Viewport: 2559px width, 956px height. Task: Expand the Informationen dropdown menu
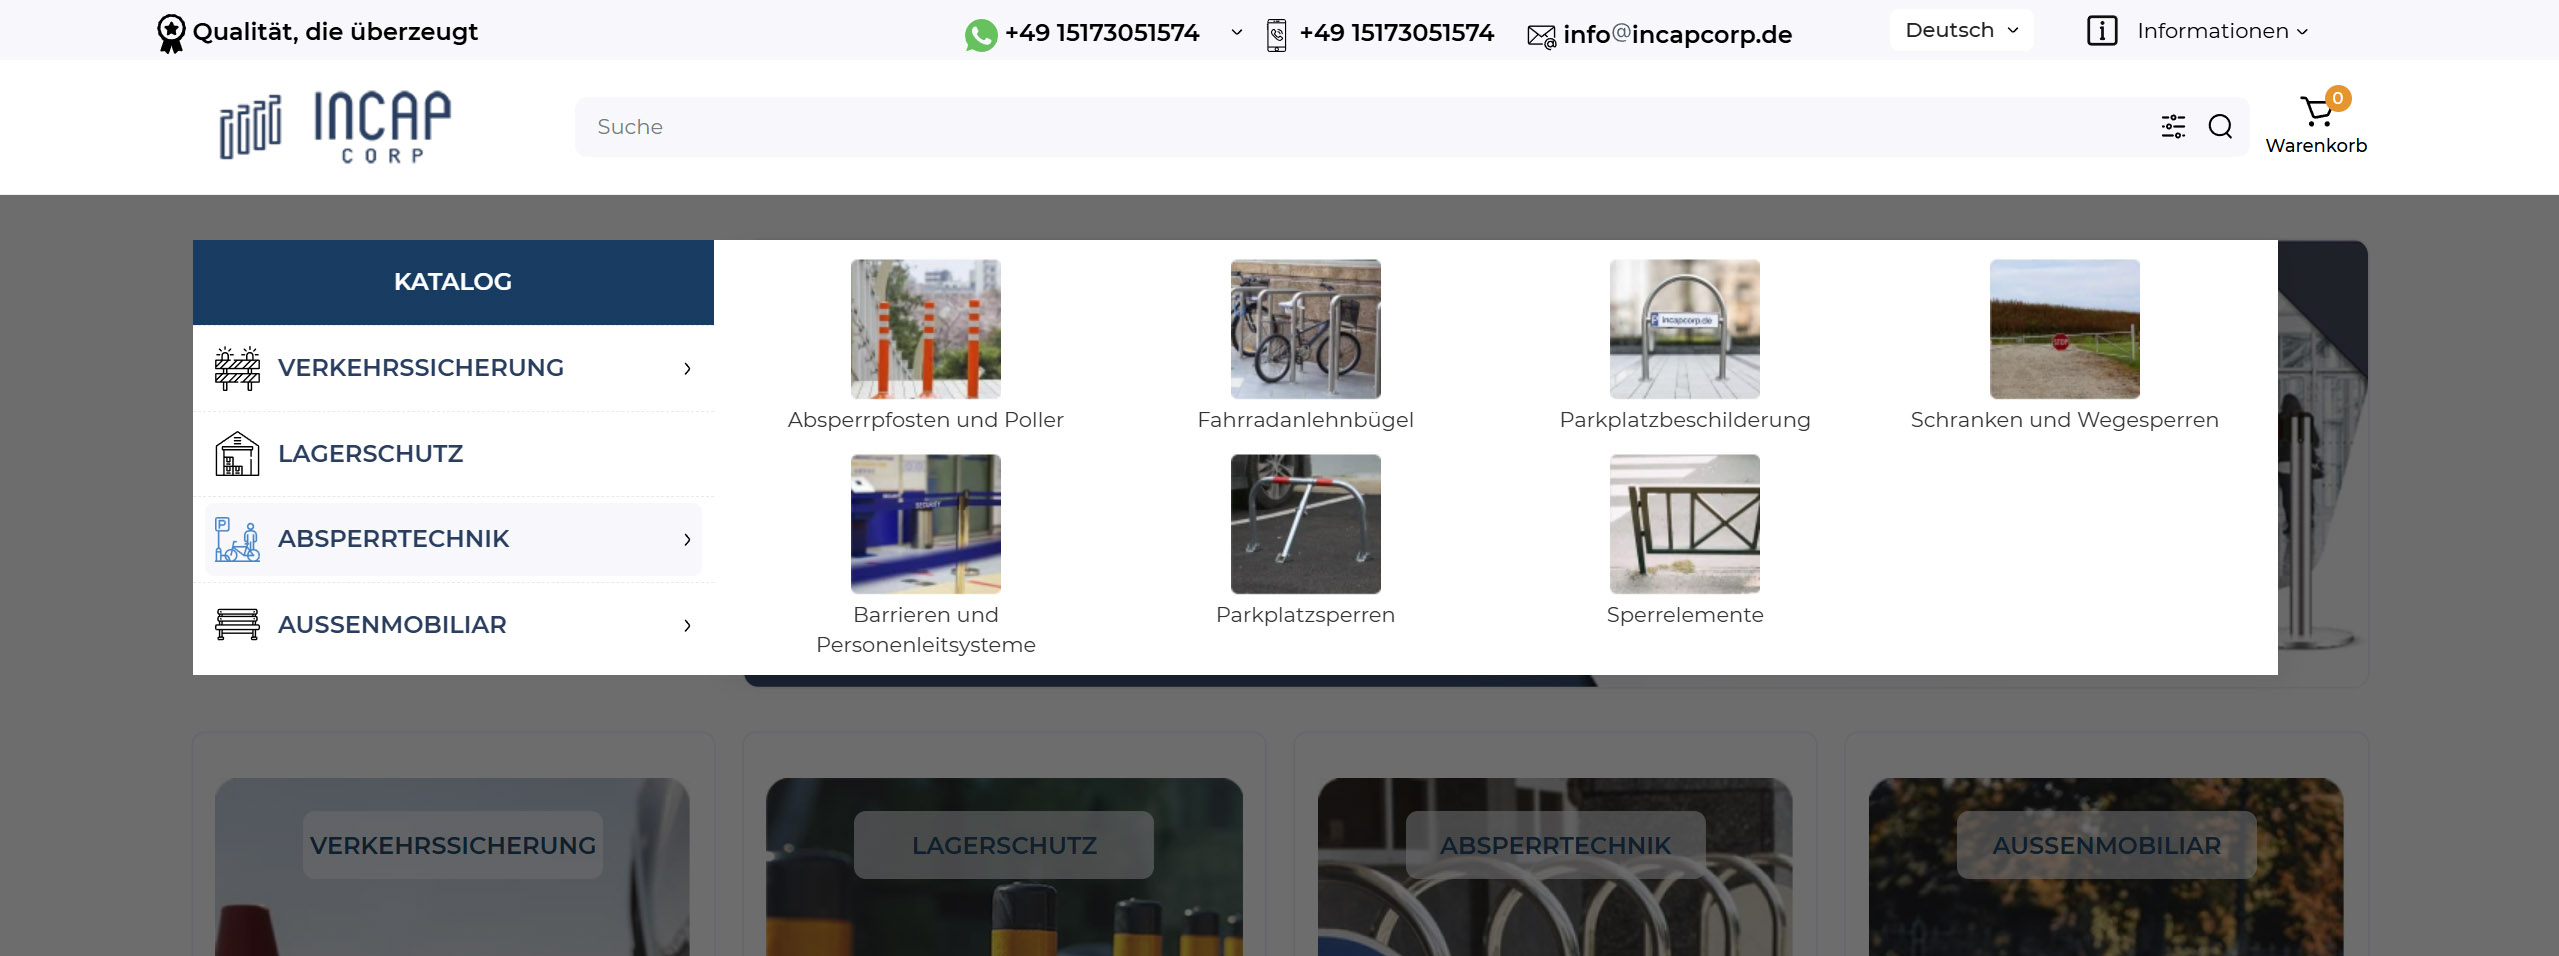coord(2221,31)
